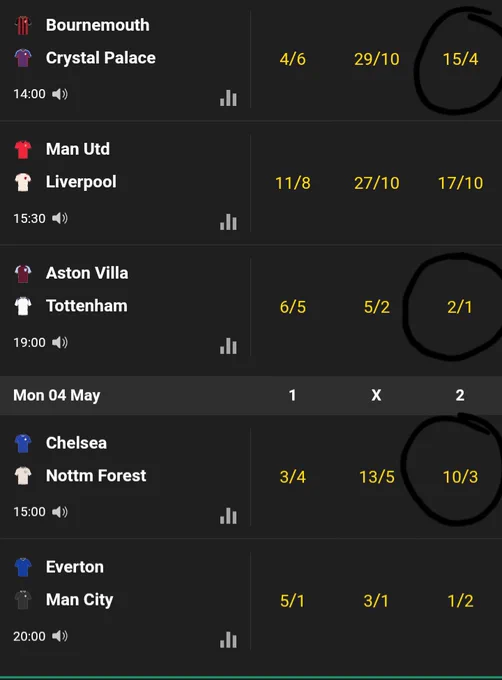This screenshot has height=680, width=502.
Task: Open the Man Utd v Liverpool match
Action: click(x=125, y=183)
